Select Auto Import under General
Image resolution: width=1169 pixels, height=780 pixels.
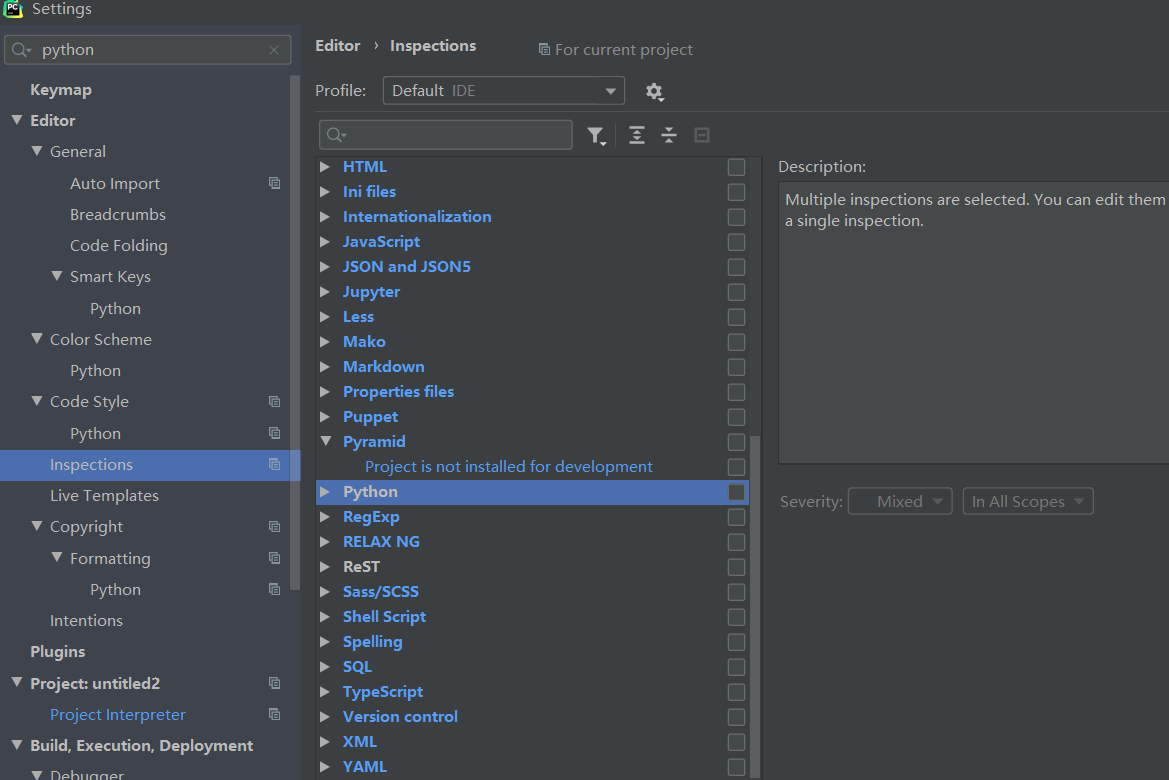[x=115, y=183]
